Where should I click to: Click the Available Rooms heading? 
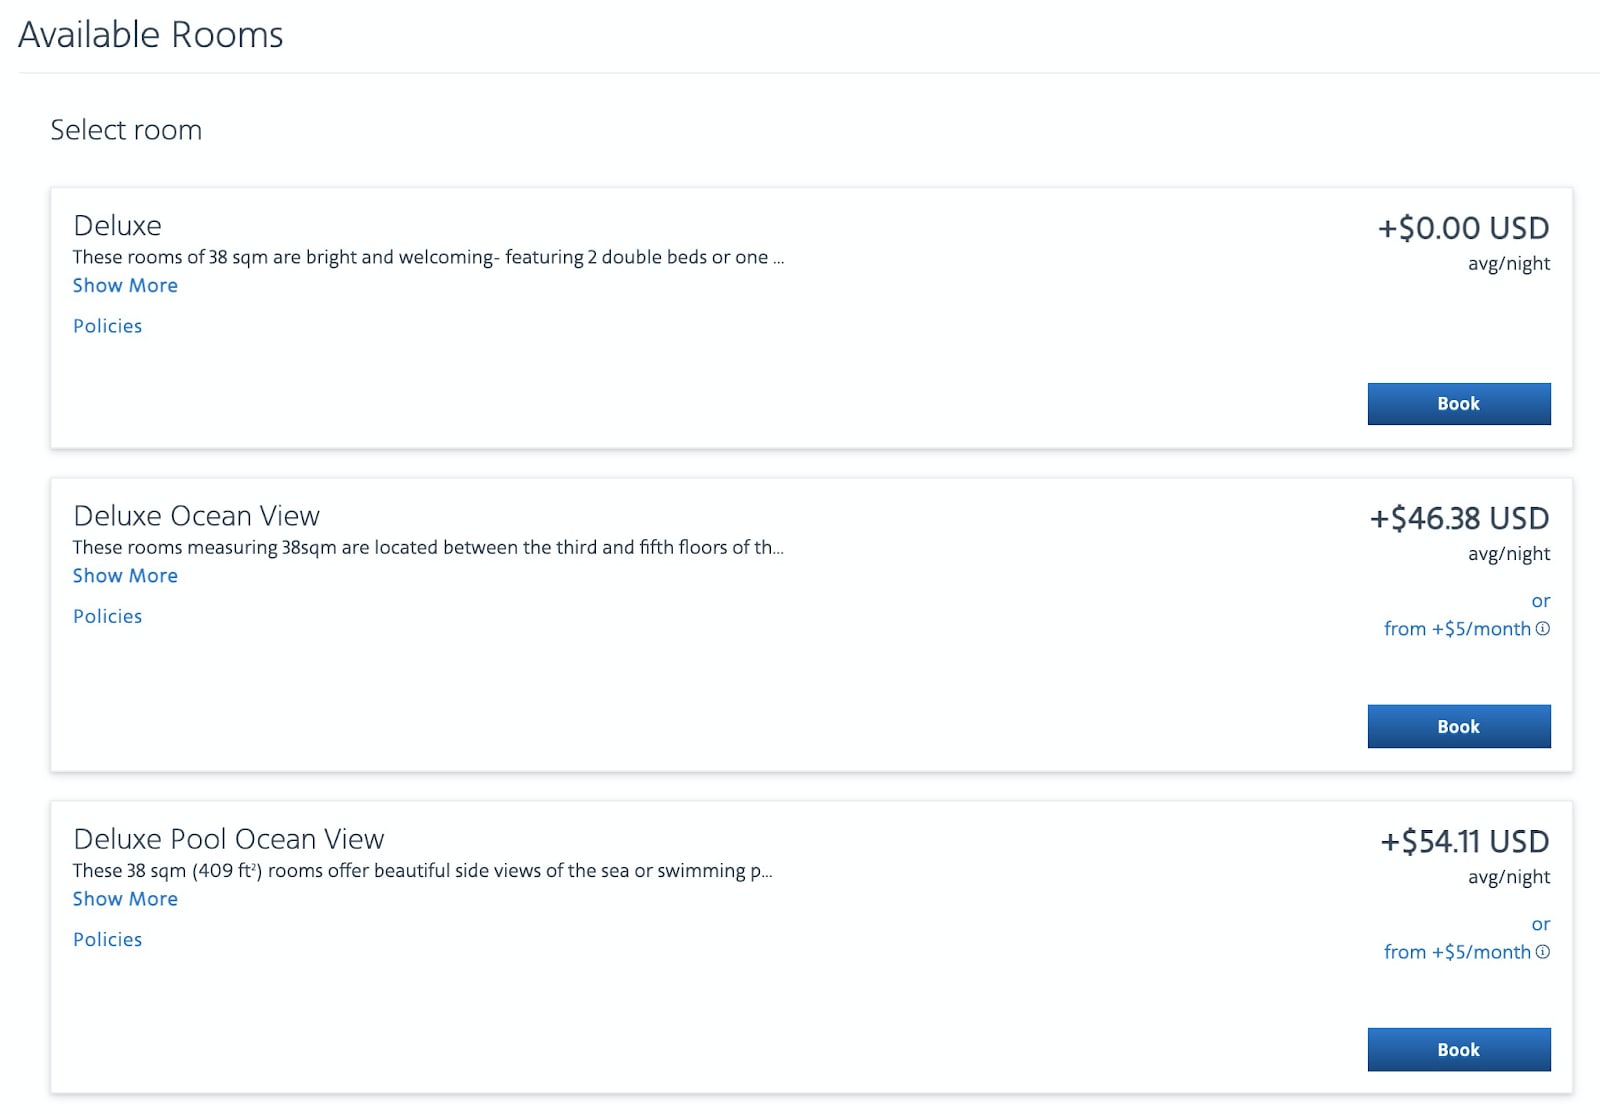click(x=151, y=35)
